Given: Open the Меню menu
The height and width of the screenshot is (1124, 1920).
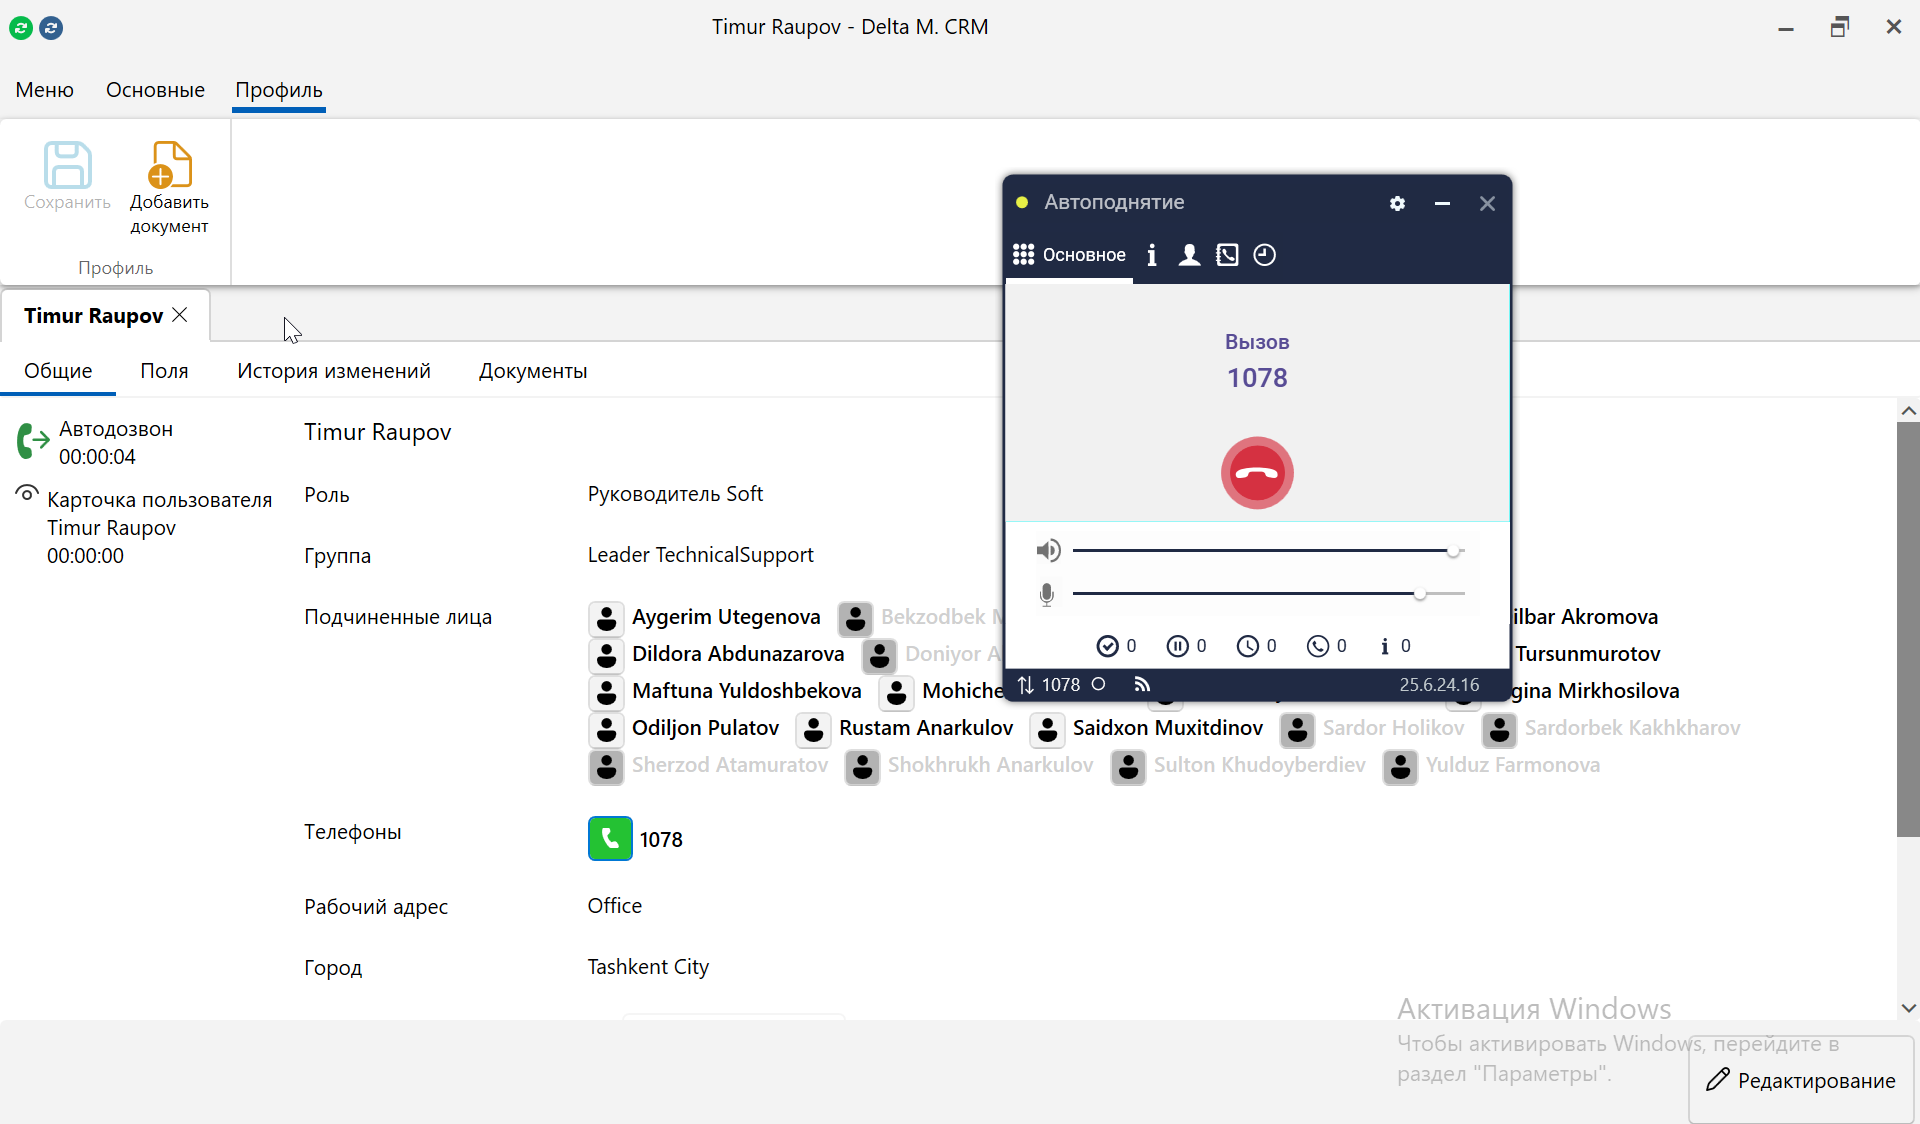Looking at the screenshot, I should (x=44, y=90).
